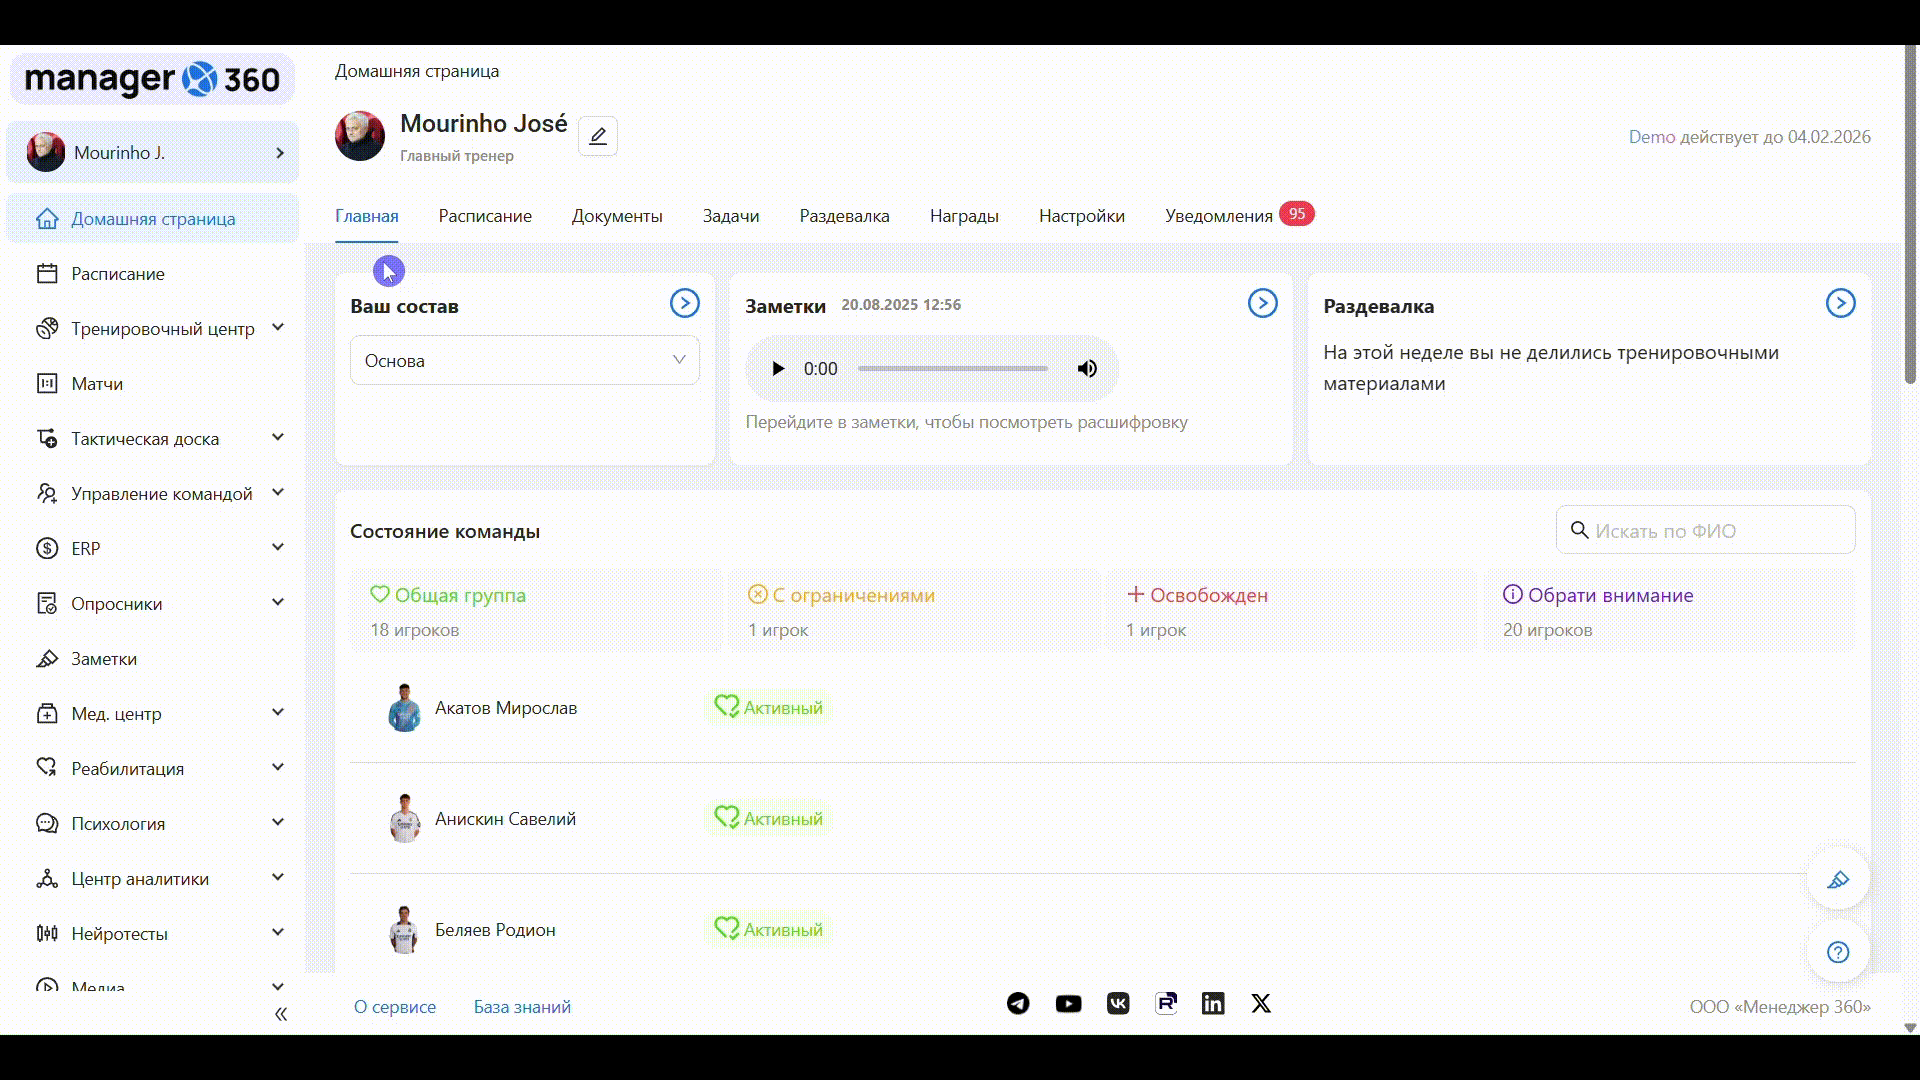Click floating notes pen icon

[1838, 880]
